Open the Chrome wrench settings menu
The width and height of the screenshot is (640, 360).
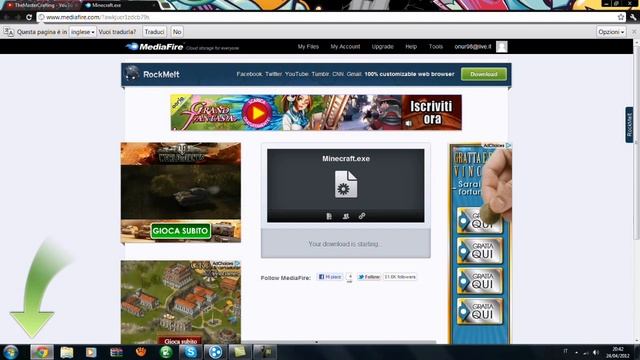click(633, 17)
